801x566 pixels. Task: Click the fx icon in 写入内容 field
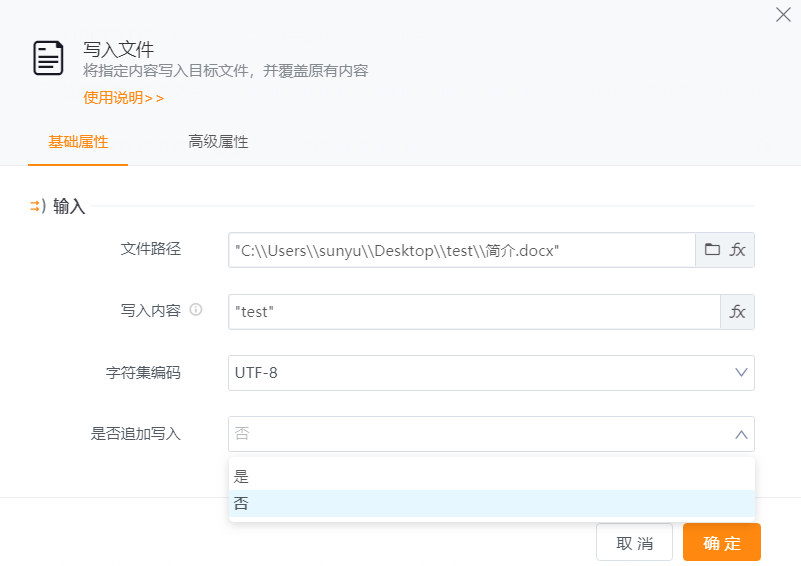tap(738, 312)
